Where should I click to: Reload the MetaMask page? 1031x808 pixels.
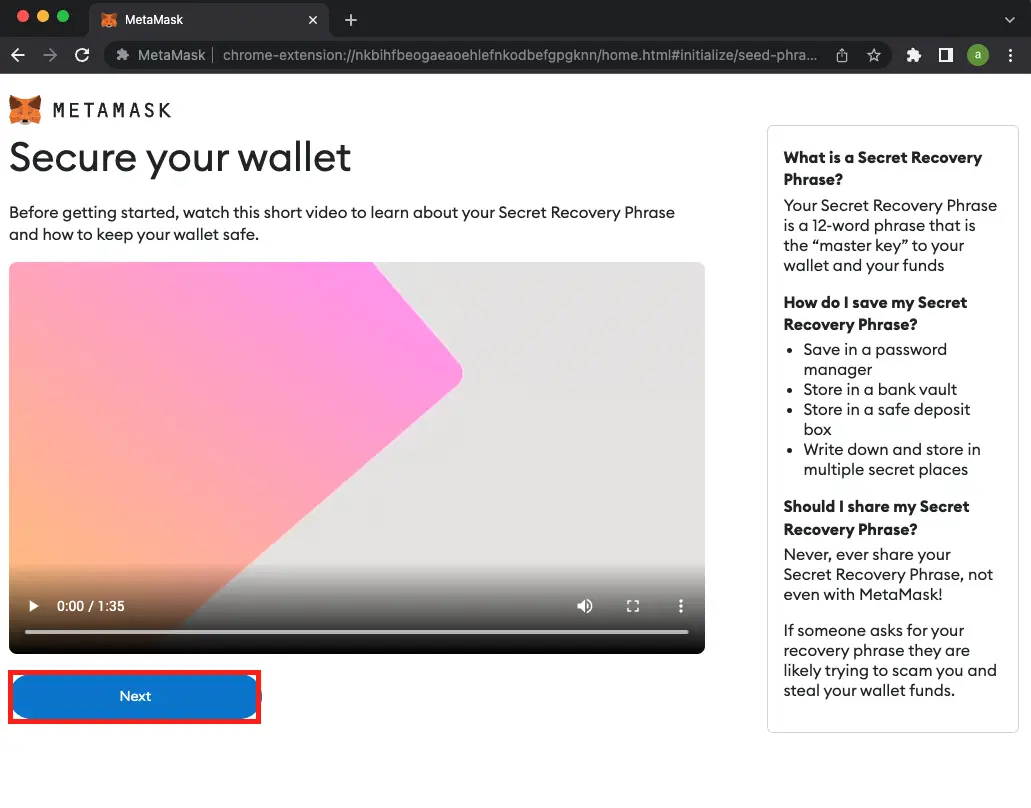pos(82,55)
